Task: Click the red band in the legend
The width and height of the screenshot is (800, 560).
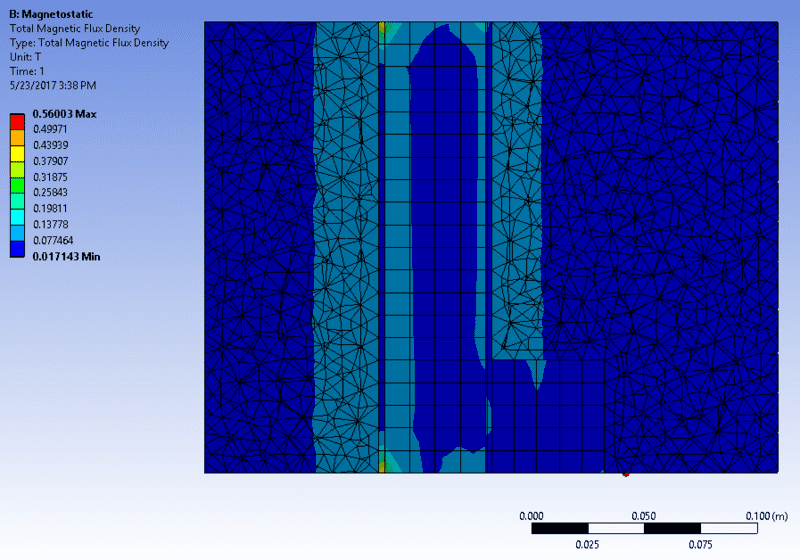Action: click(x=17, y=121)
